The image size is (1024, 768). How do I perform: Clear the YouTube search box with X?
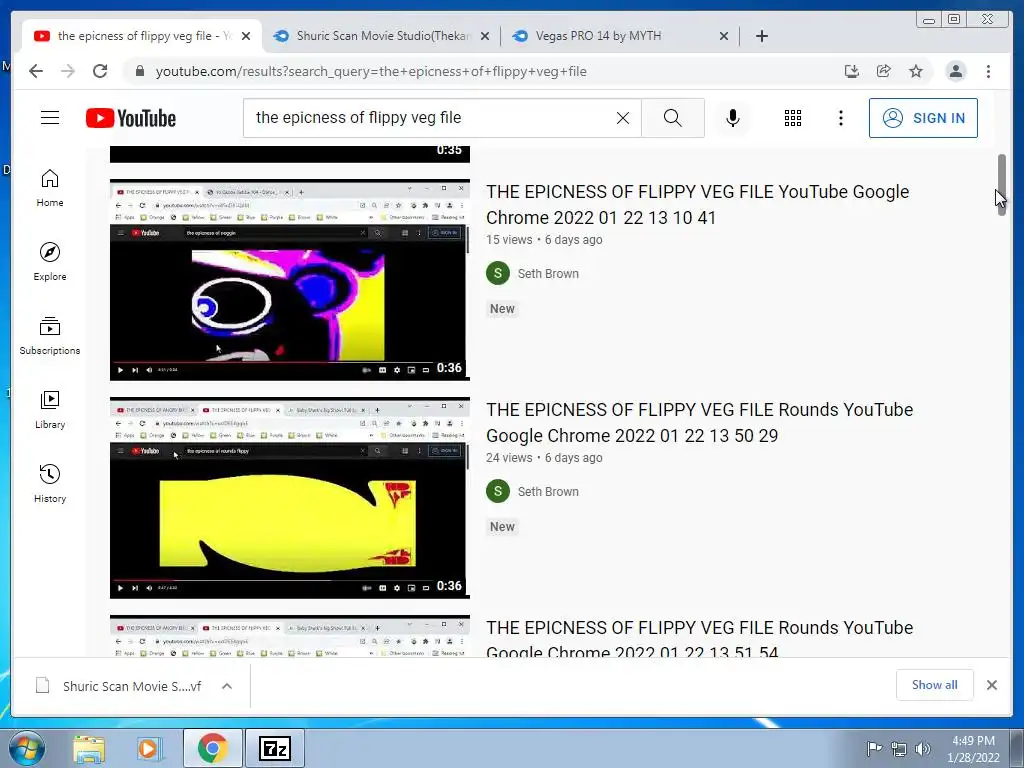622,118
